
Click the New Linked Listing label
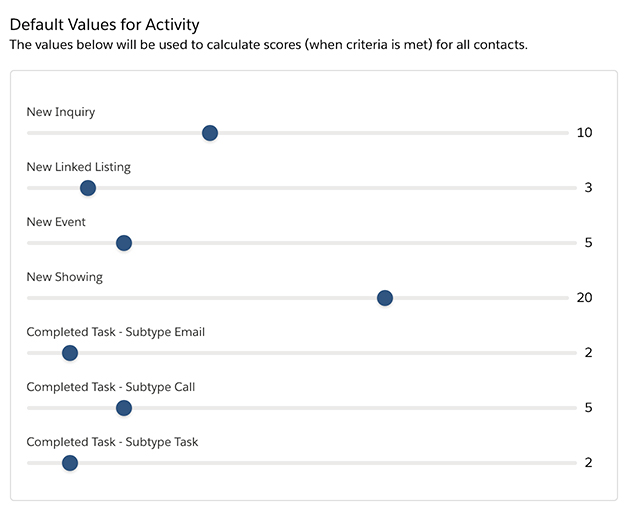(x=78, y=167)
